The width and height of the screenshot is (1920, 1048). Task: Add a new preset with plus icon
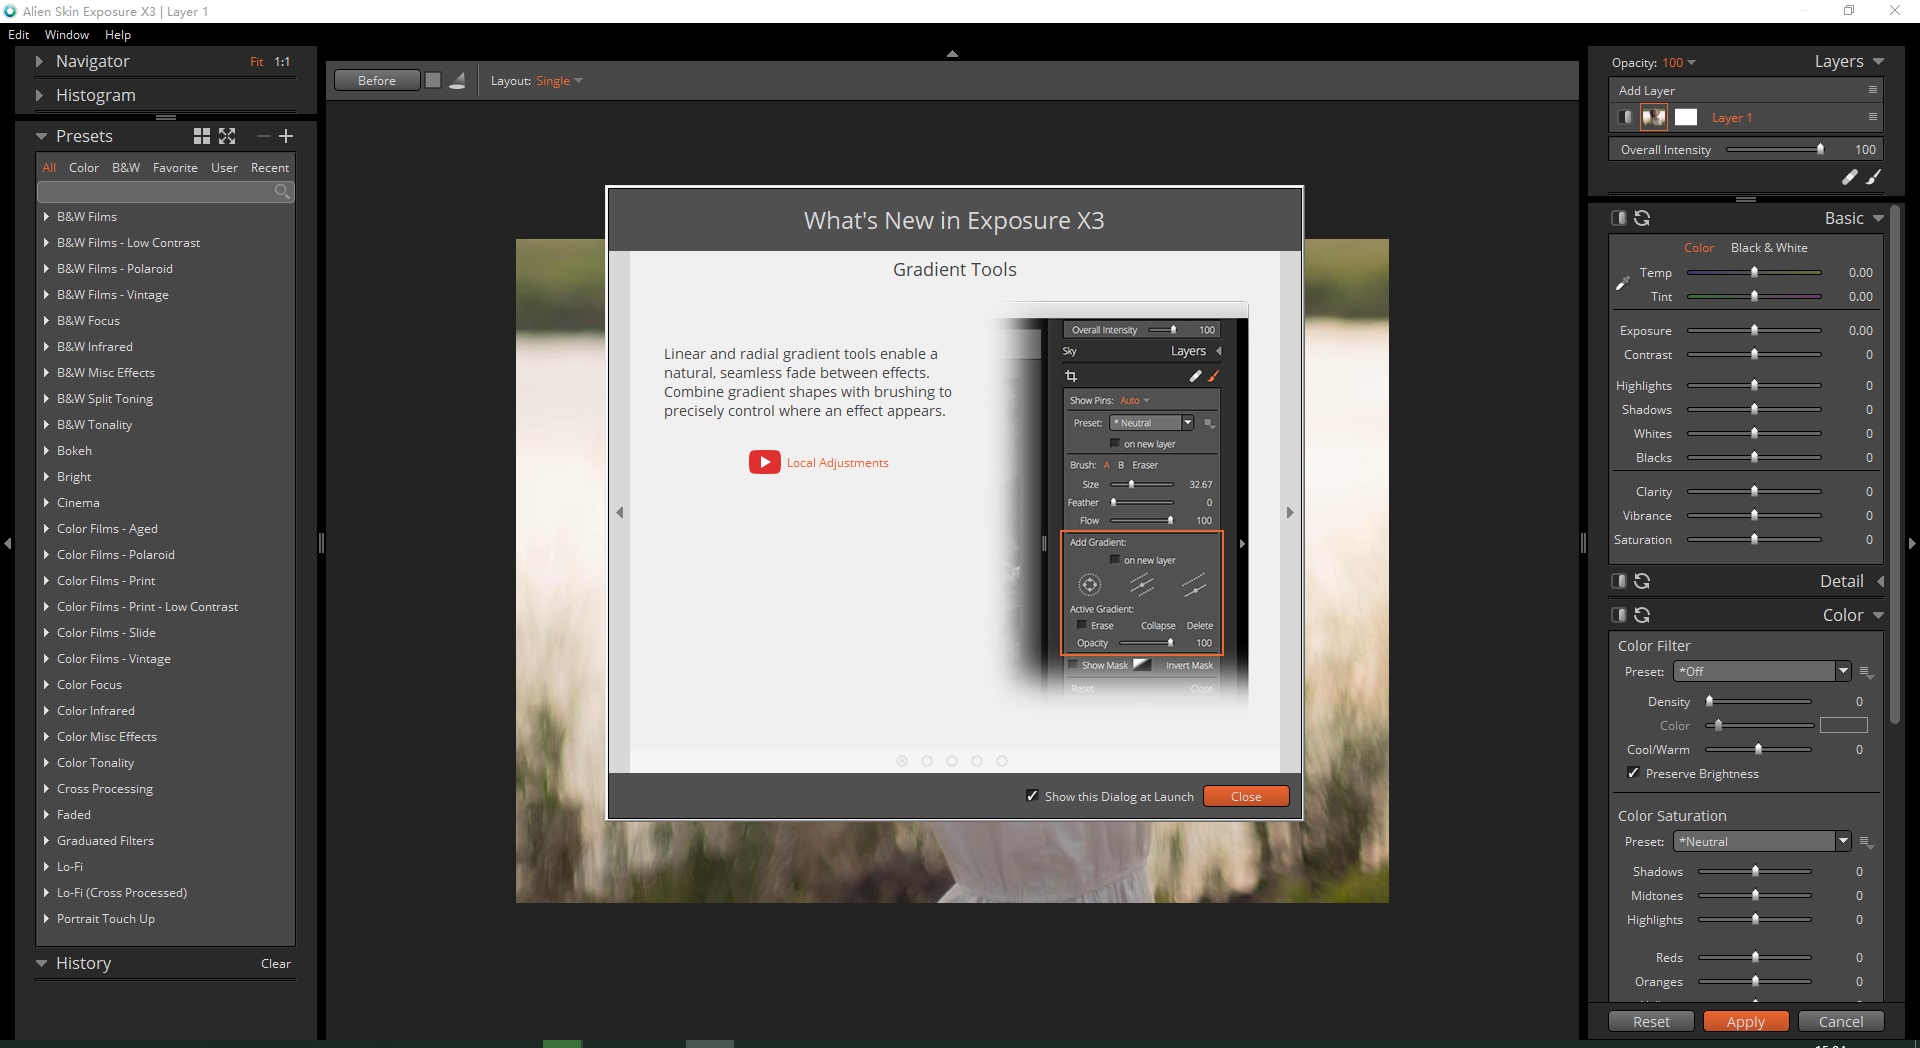[x=286, y=136]
